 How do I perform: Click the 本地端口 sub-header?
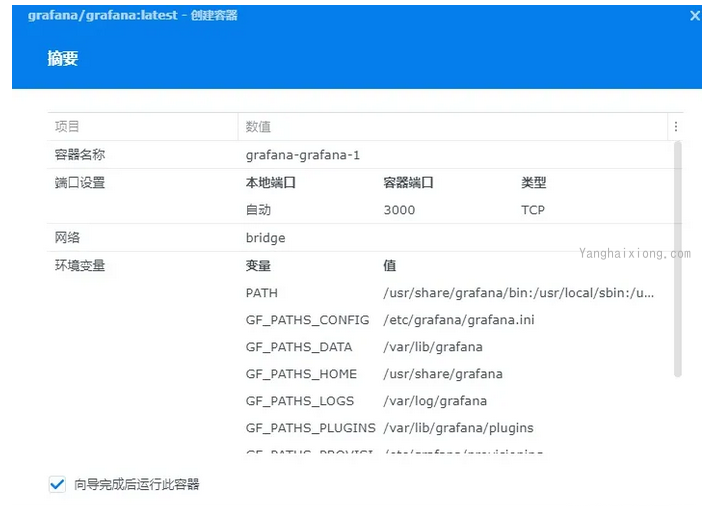click(271, 183)
